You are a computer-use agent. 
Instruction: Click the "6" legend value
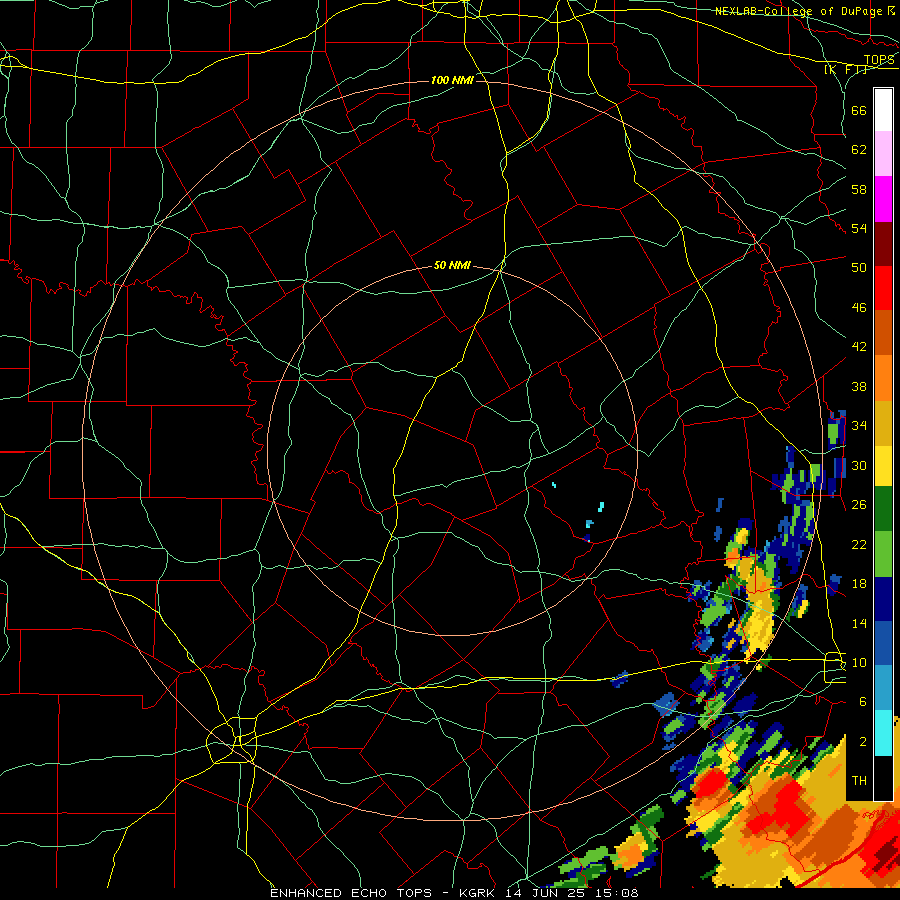coord(862,701)
